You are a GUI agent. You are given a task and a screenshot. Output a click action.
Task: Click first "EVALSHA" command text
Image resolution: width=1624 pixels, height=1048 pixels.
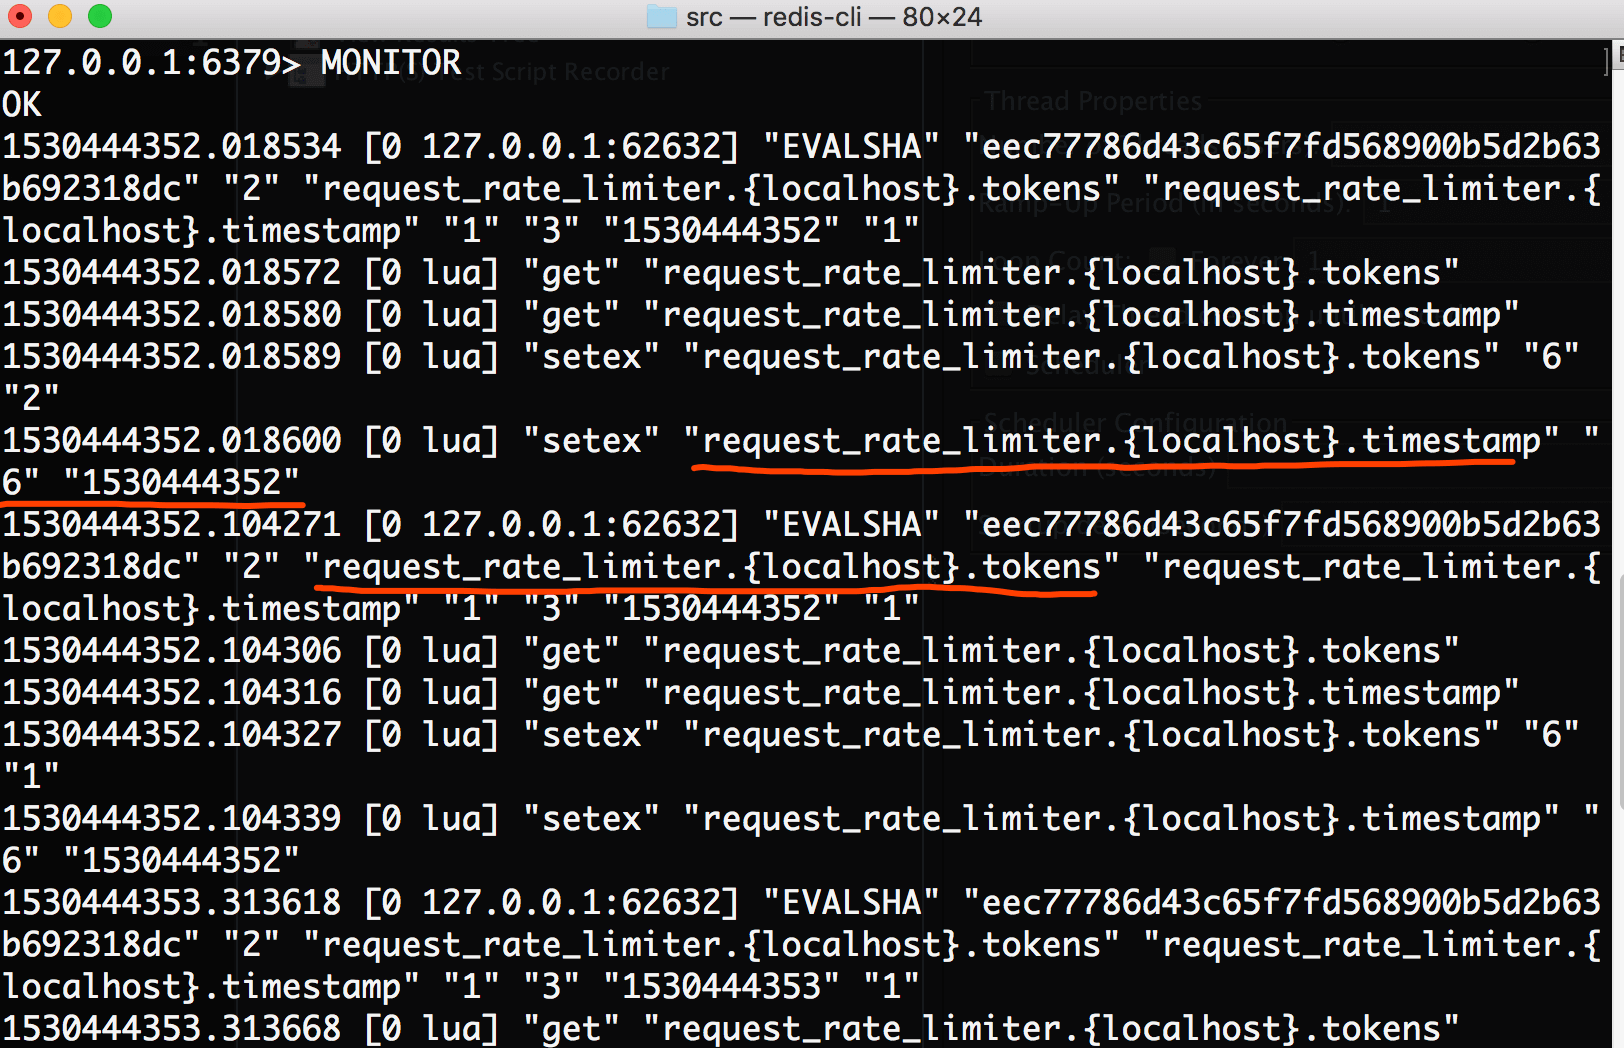pos(852,147)
